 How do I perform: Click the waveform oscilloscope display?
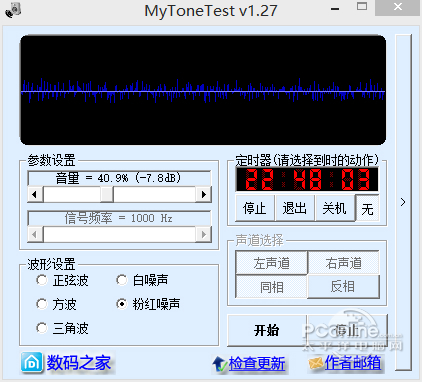click(x=203, y=90)
